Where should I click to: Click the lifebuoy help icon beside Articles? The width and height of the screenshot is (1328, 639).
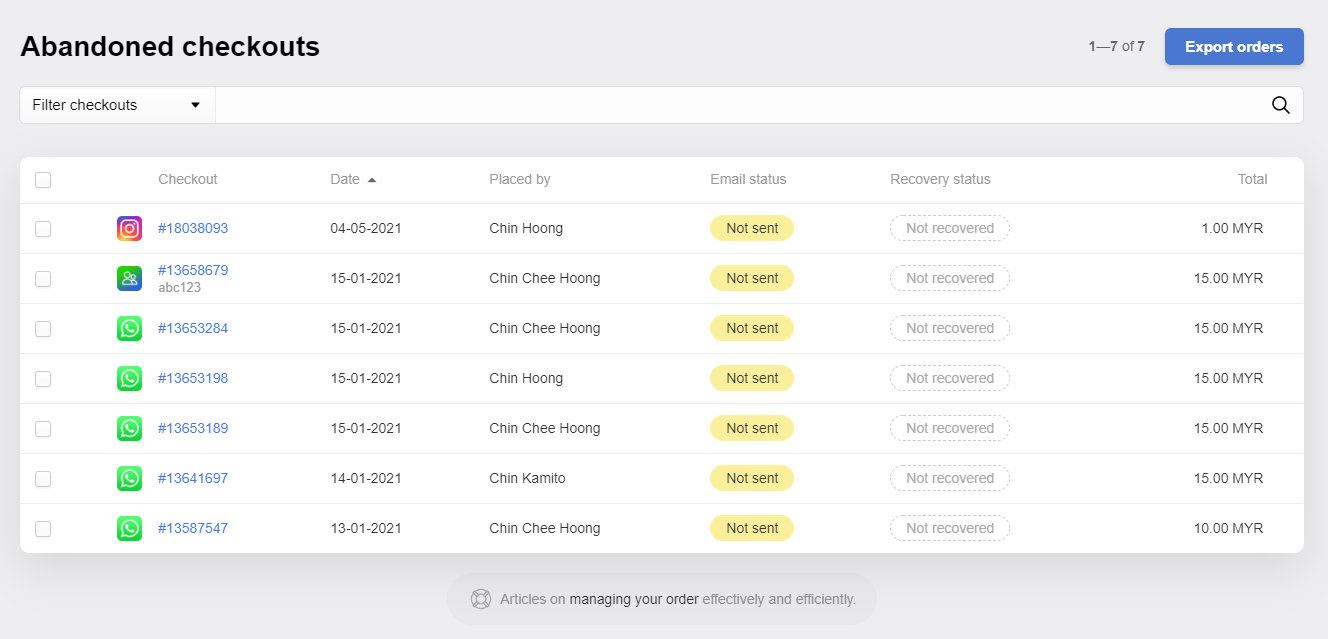[x=481, y=599]
